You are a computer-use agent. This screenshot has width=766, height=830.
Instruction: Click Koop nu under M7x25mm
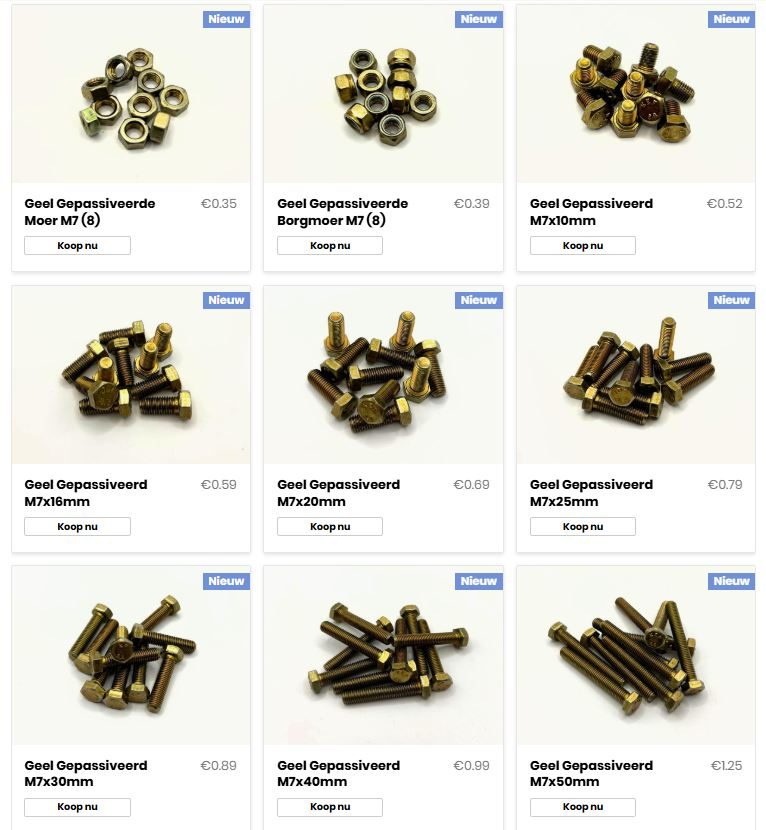click(583, 527)
